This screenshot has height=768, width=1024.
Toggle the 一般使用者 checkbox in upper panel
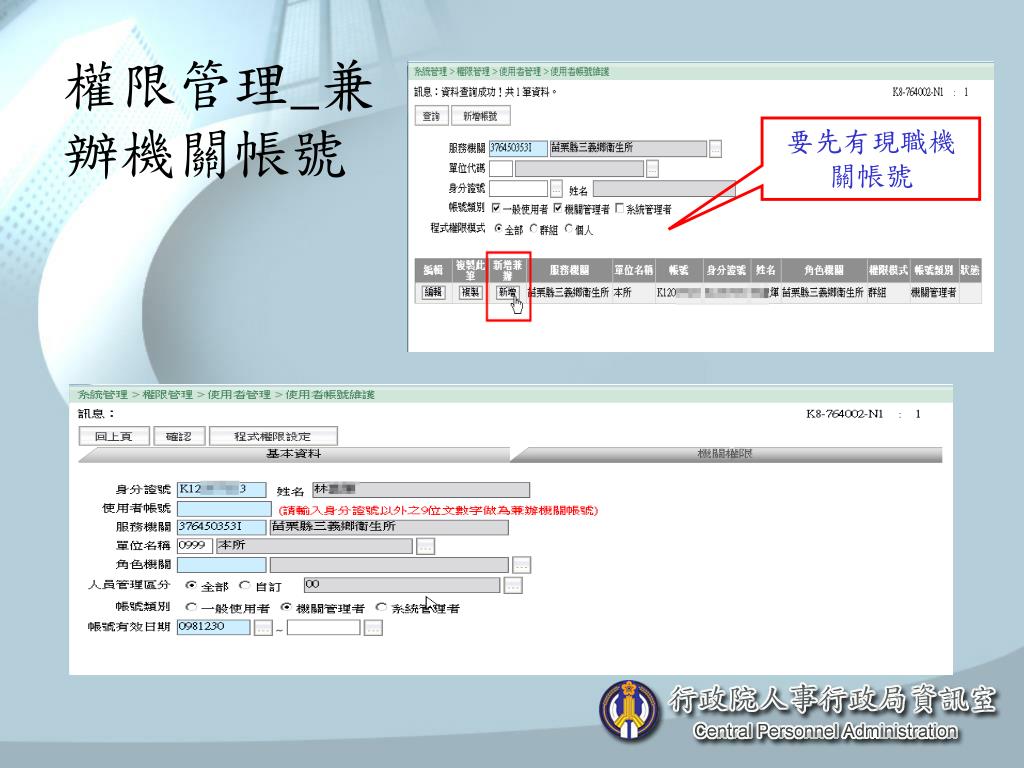pos(496,208)
